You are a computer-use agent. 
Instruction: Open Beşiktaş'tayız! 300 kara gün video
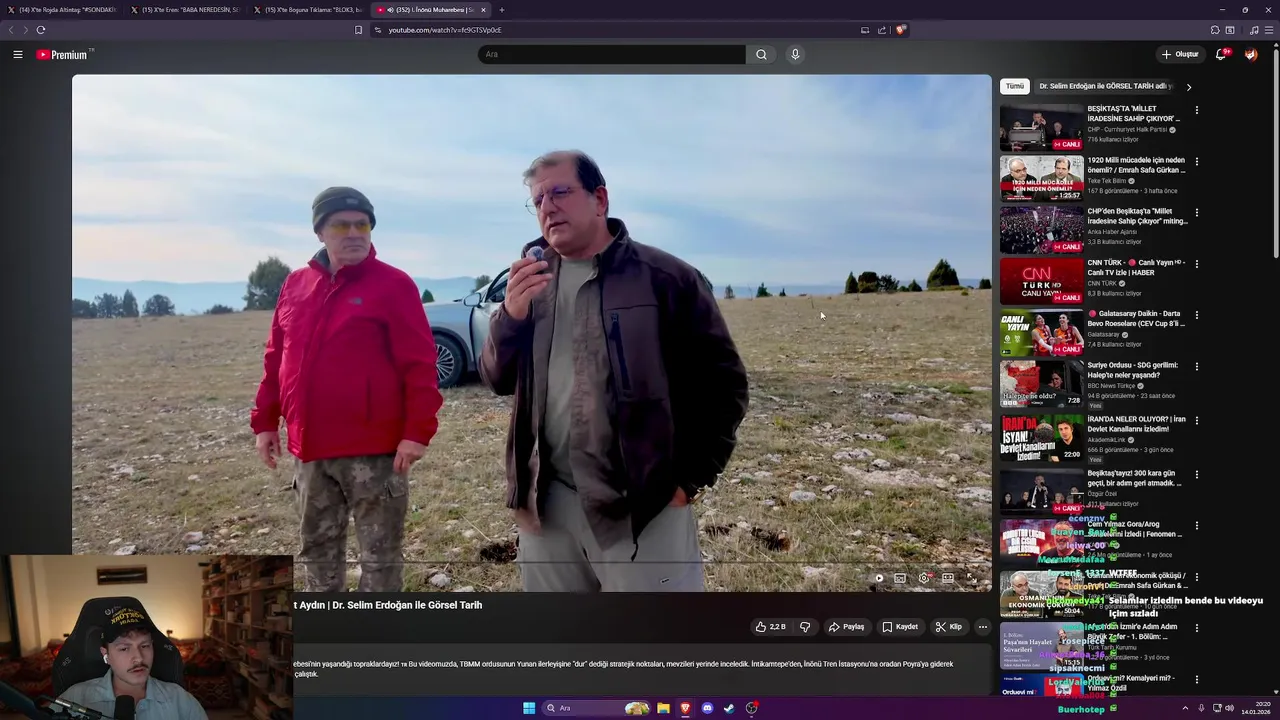[1041, 490]
